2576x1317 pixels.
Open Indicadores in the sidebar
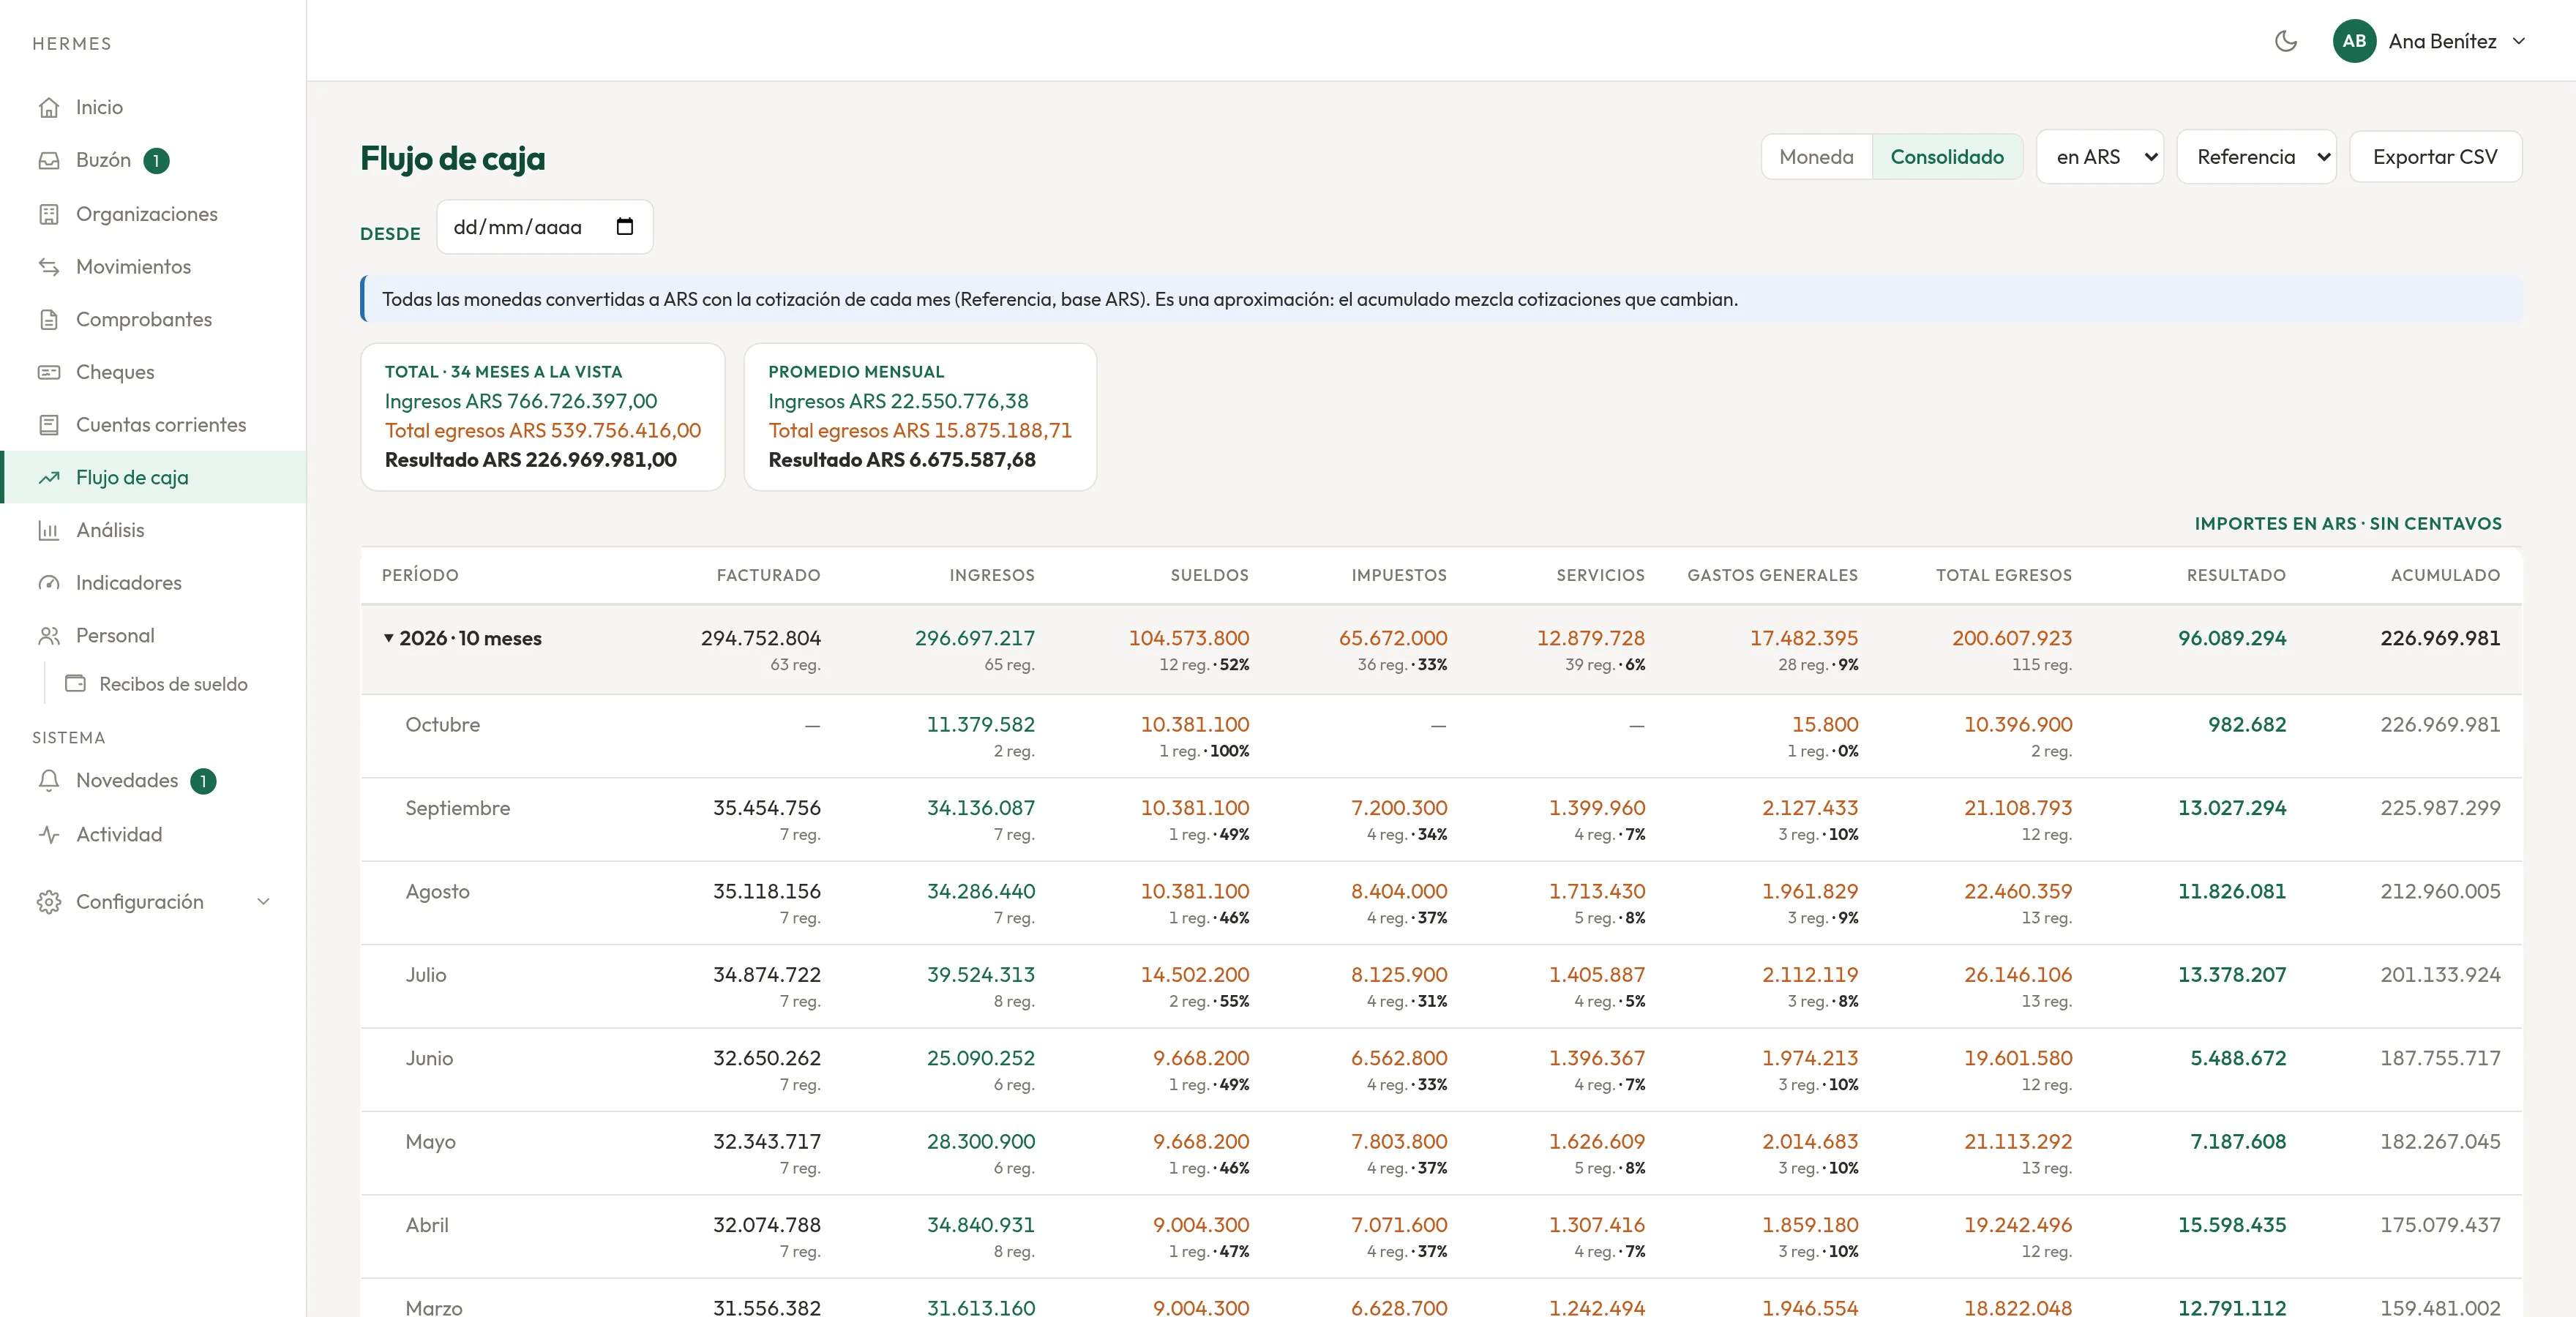point(153,583)
